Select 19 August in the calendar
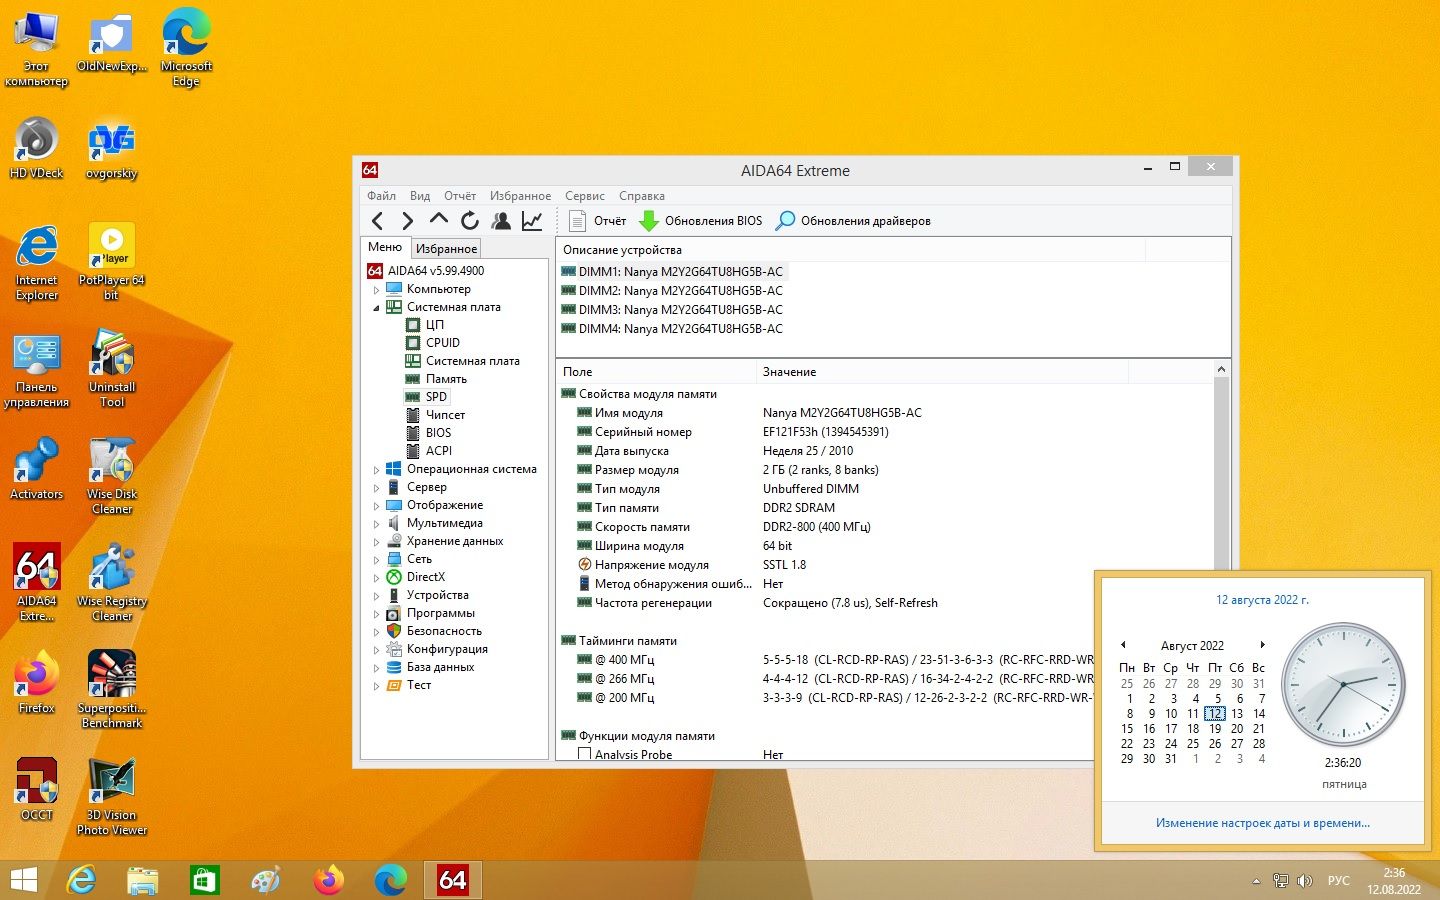 coord(1215,729)
